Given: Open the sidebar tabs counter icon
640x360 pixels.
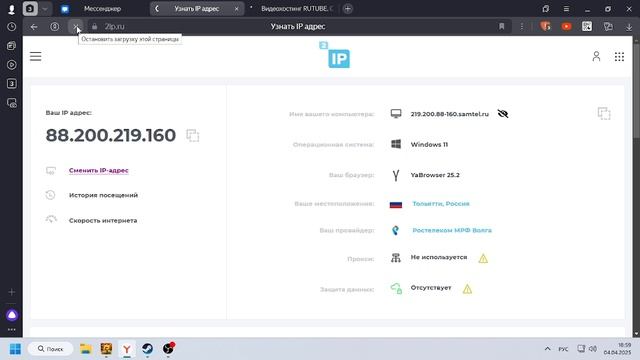Looking at the screenshot, I should pos(11,84).
